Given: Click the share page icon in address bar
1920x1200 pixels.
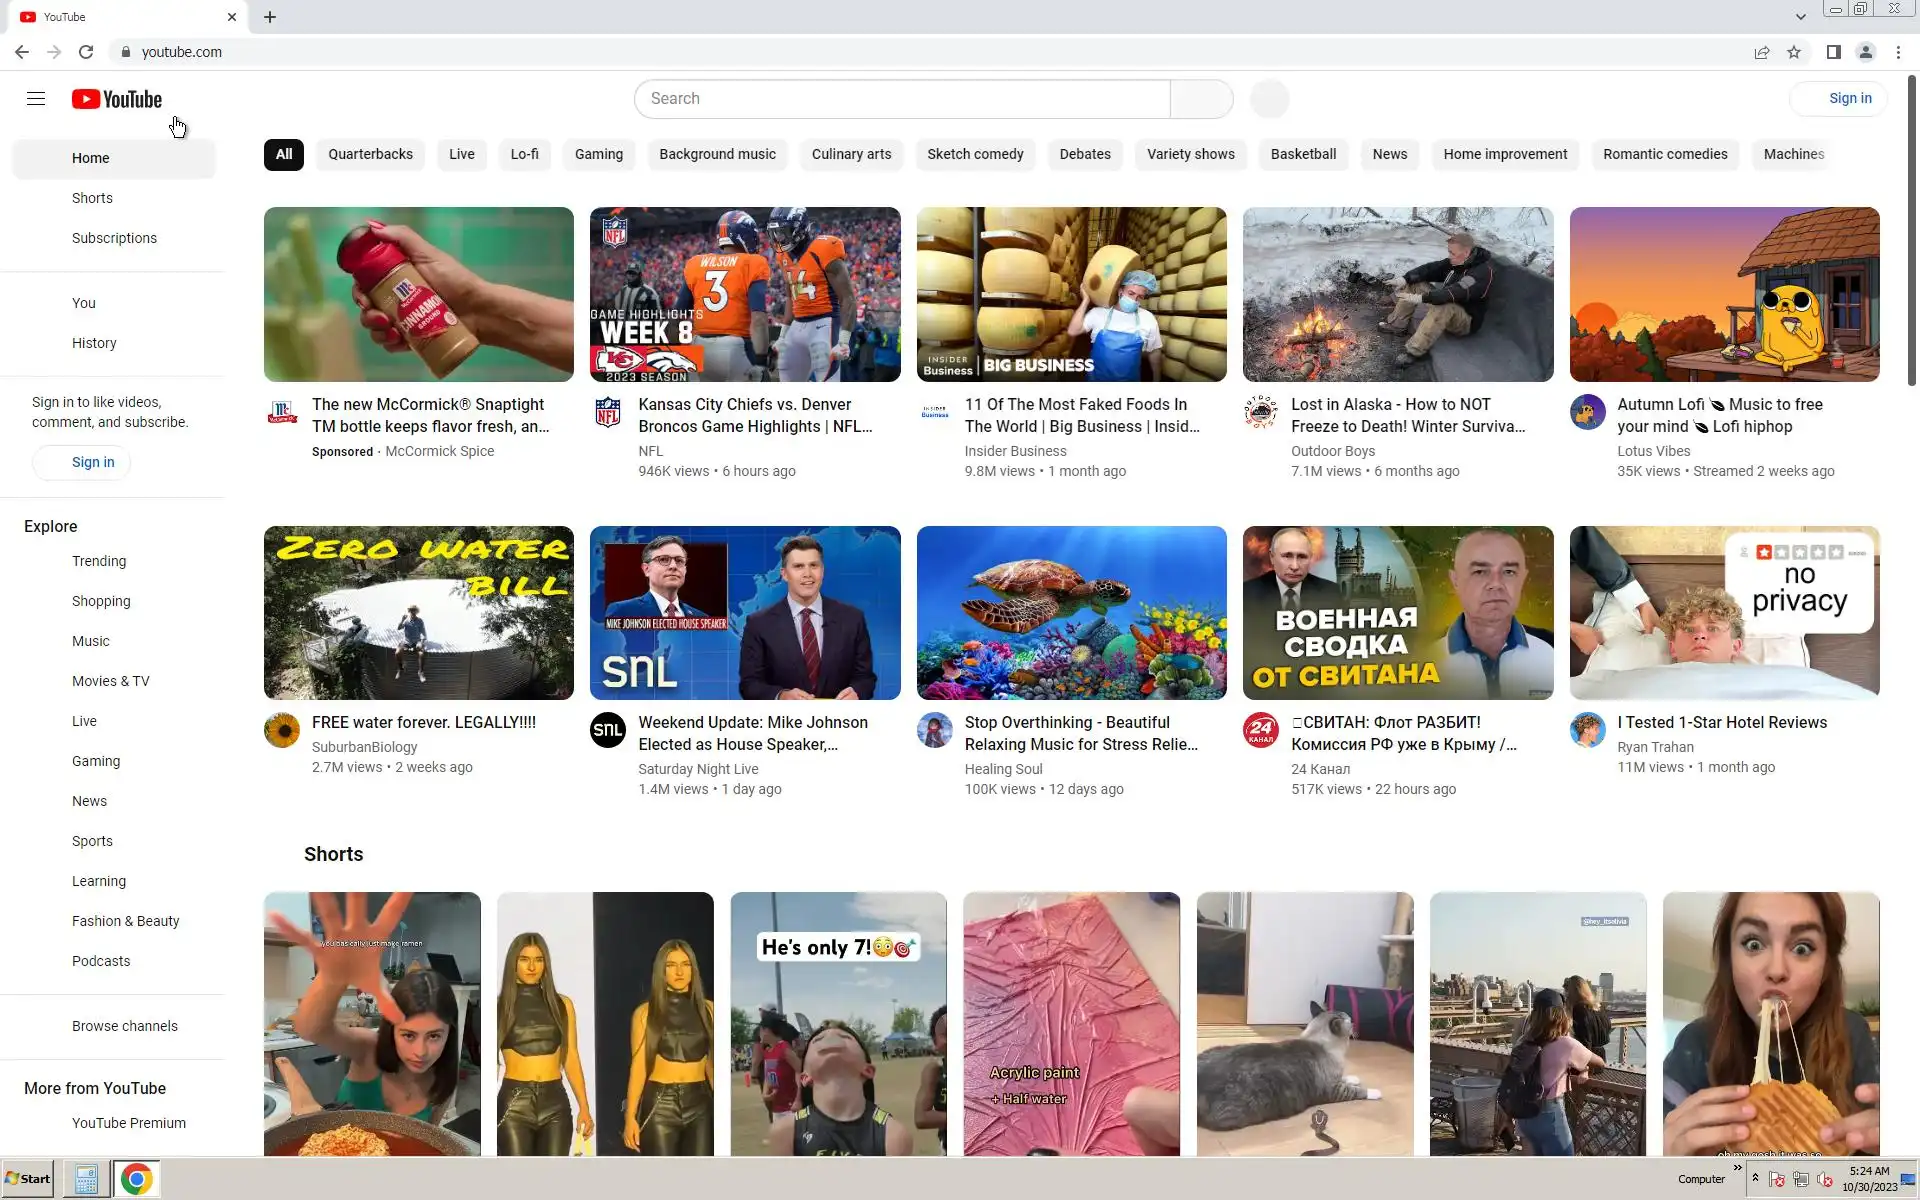Looking at the screenshot, I should click(x=1761, y=52).
